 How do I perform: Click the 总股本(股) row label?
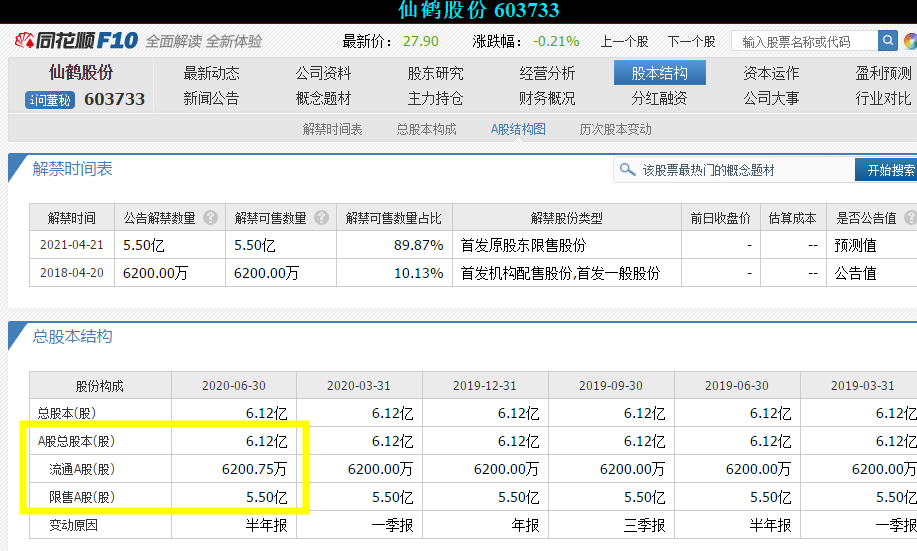67,414
